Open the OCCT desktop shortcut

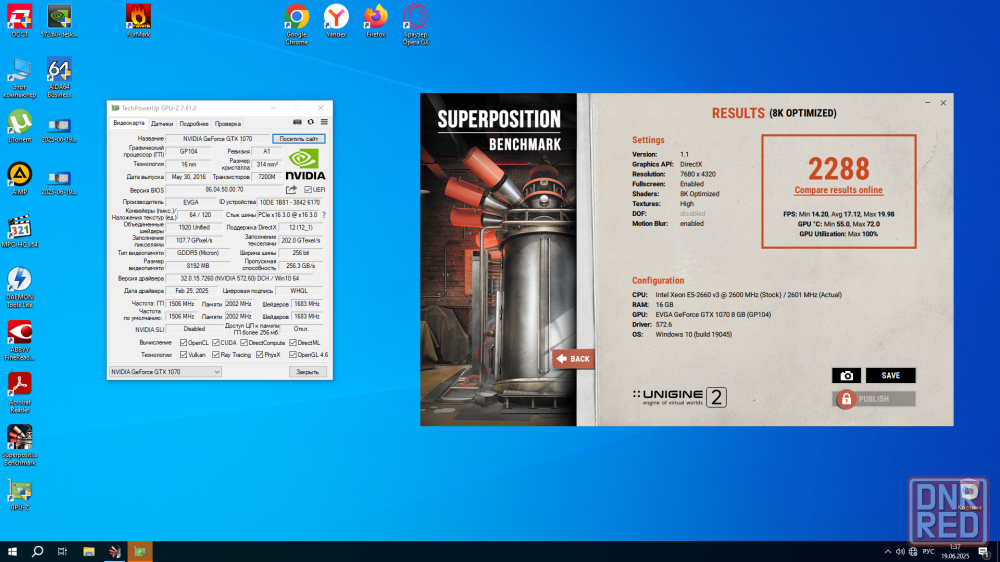(x=20, y=20)
